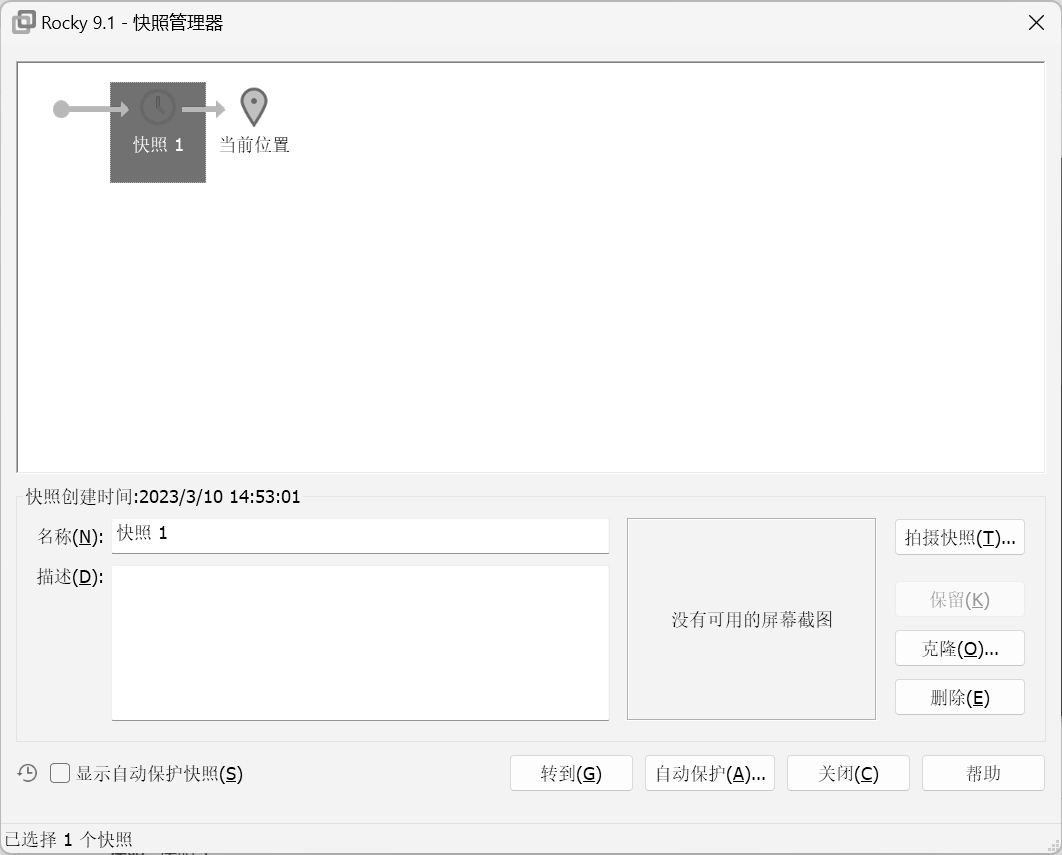Focus the 名称 field containing 快照 1

(360, 535)
